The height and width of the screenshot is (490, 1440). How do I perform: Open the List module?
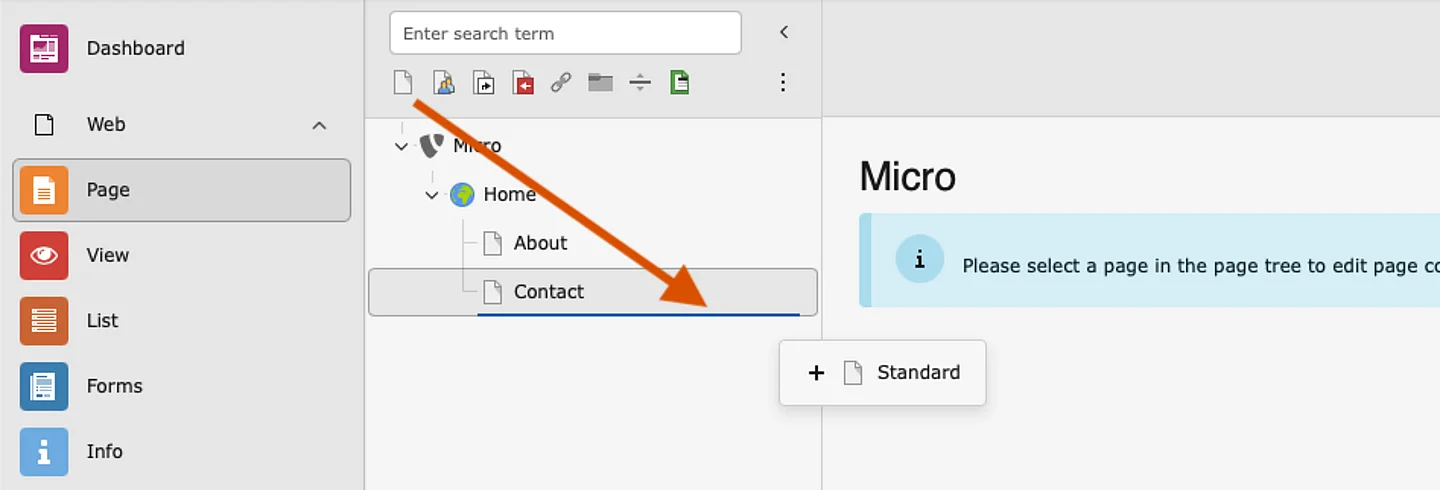coord(102,321)
